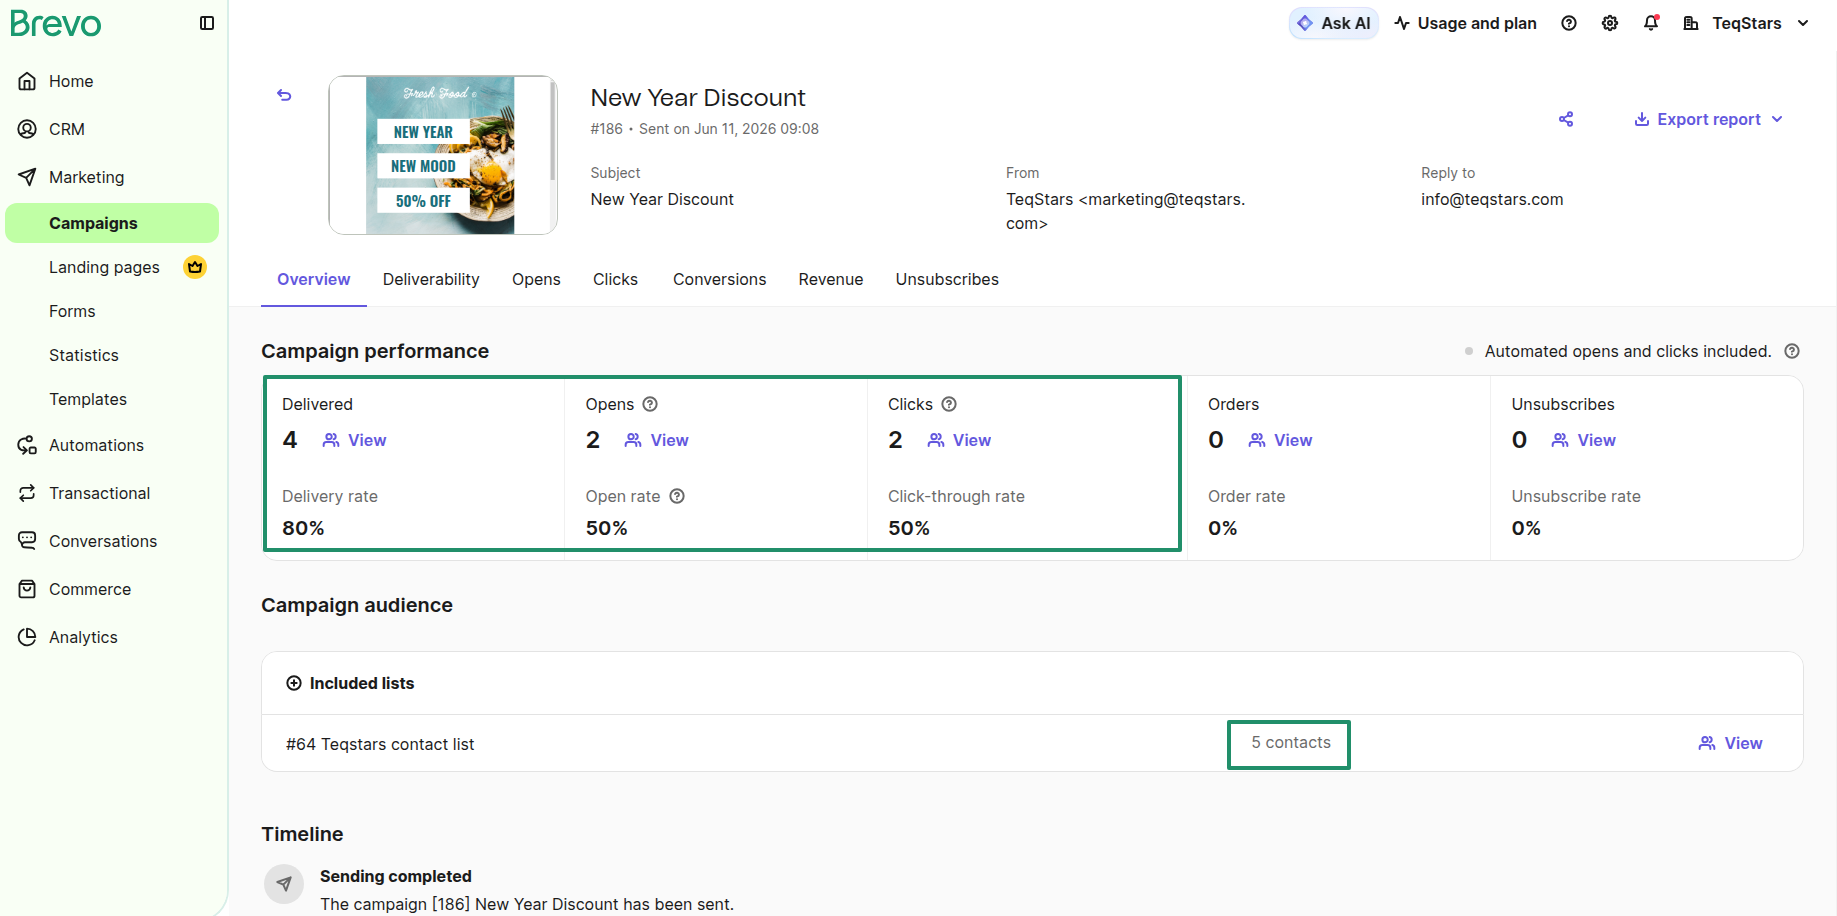Viewport: 1837px width, 916px height.
Task: Click the thumbnail preview scrollbar
Action: 553,130
